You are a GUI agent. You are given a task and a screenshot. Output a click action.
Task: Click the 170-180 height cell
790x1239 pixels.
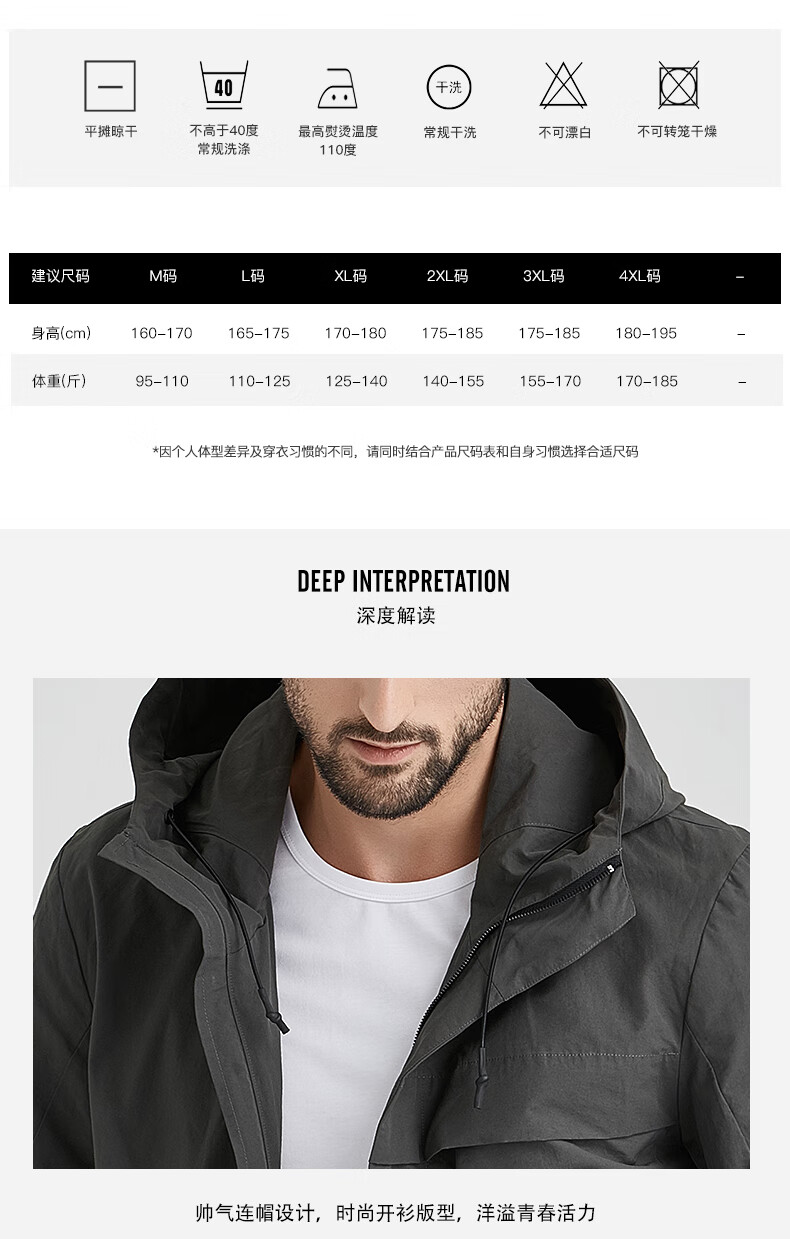[355, 333]
